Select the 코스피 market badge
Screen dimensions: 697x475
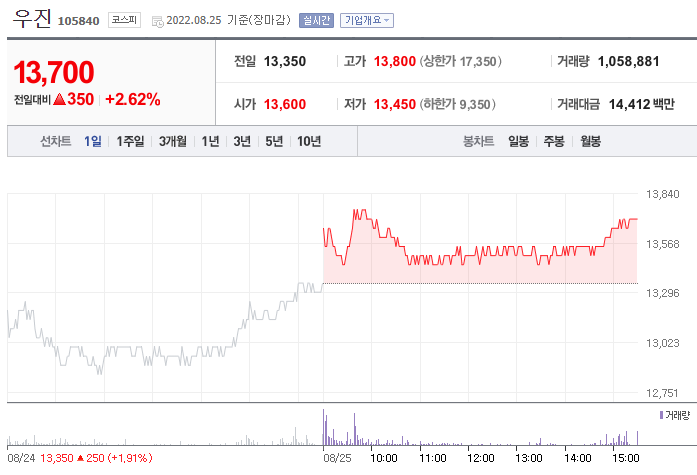(124, 20)
